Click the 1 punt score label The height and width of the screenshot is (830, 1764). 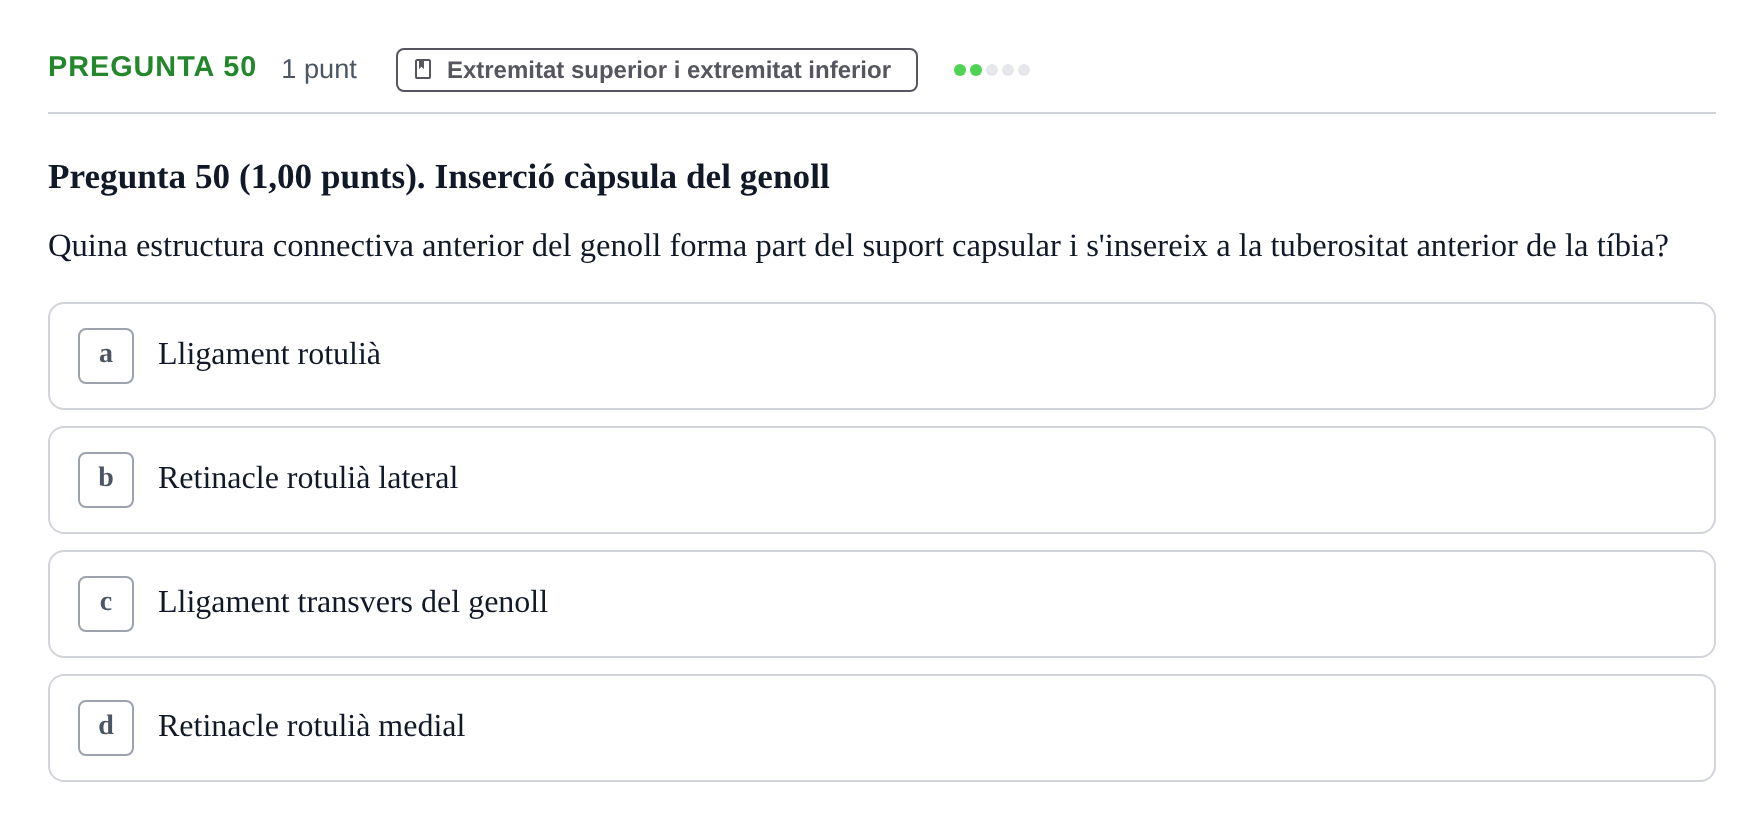pyautogui.click(x=319, y=69)
